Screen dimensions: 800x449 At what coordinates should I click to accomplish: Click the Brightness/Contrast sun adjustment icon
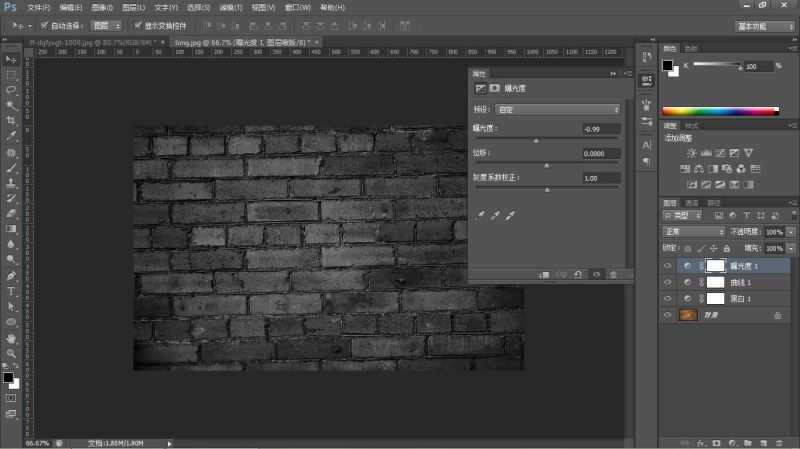pyautogui.click(x=691, y=152)
